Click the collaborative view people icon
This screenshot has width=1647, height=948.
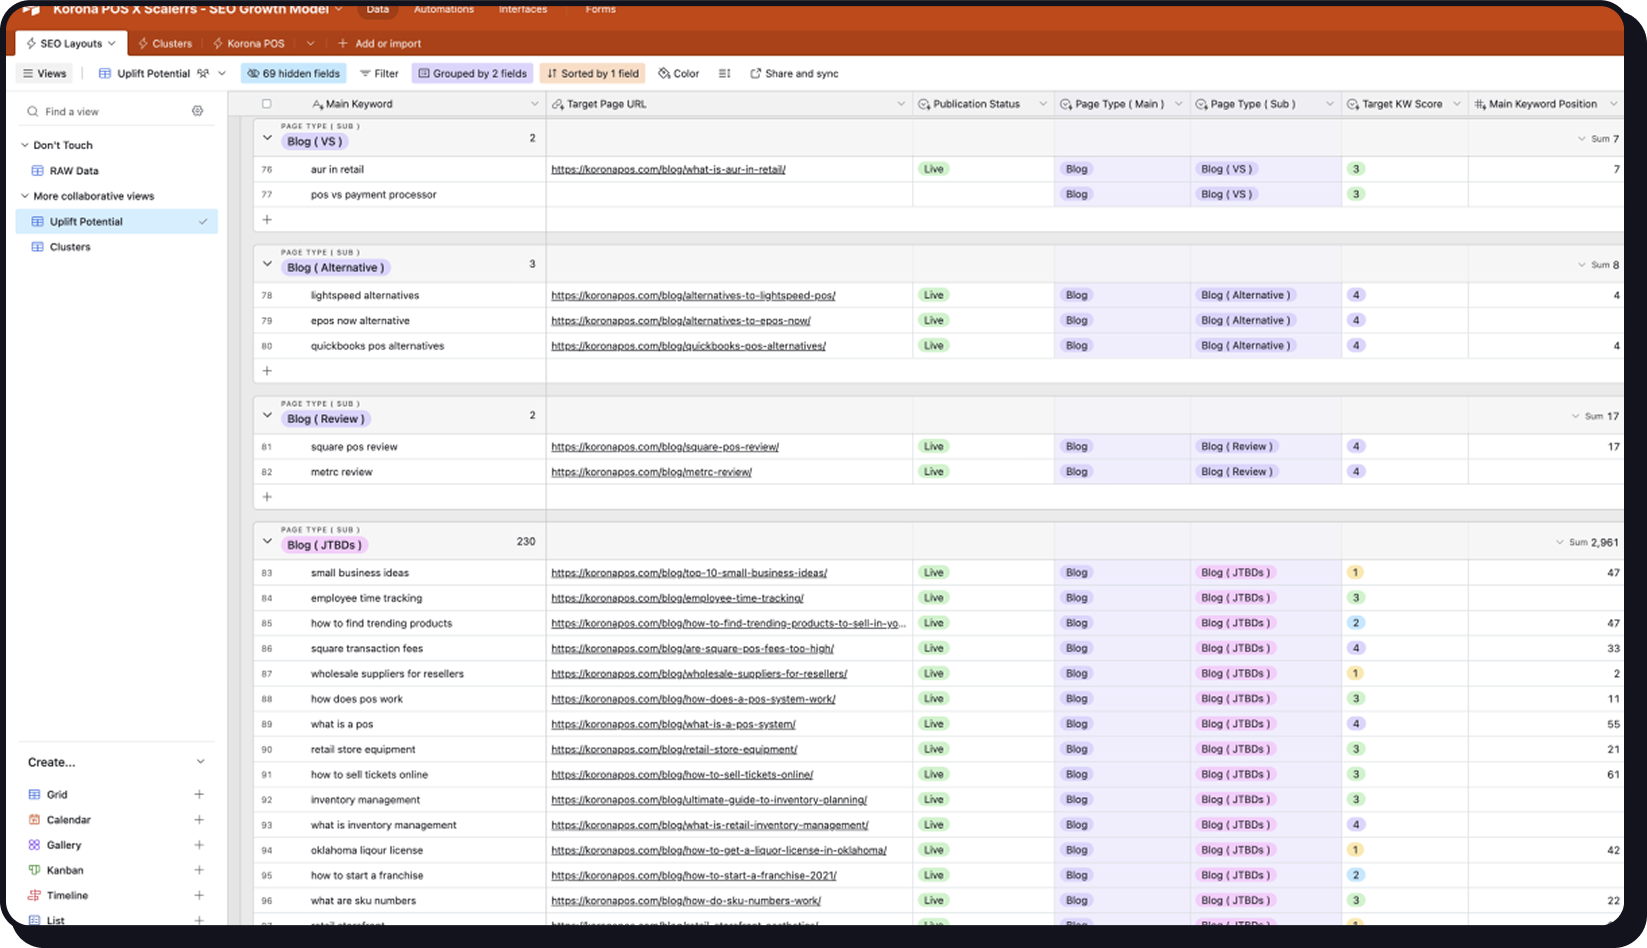[203, 73]
